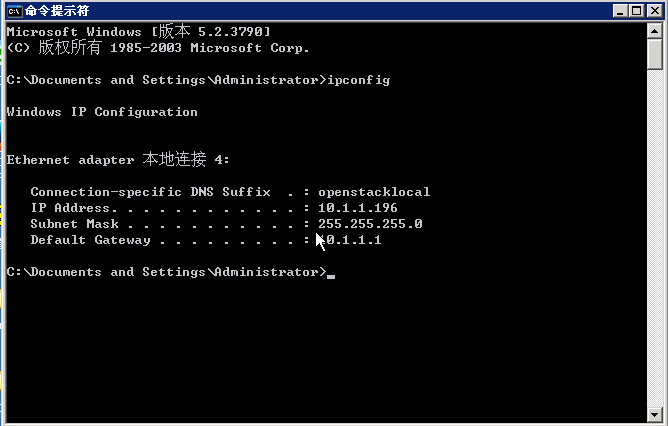Open the command prompt system menu icon
Viewport: 668px width, 426px height.
14,11
